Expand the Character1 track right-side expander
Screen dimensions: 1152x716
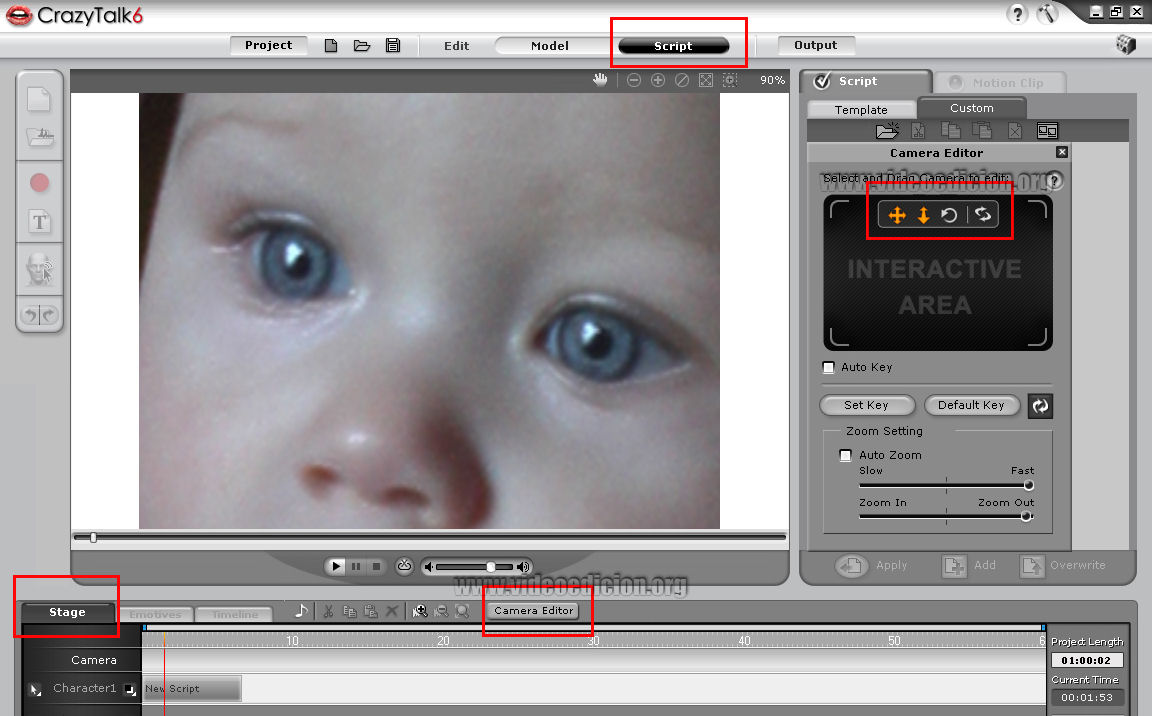tap(130, 689)
